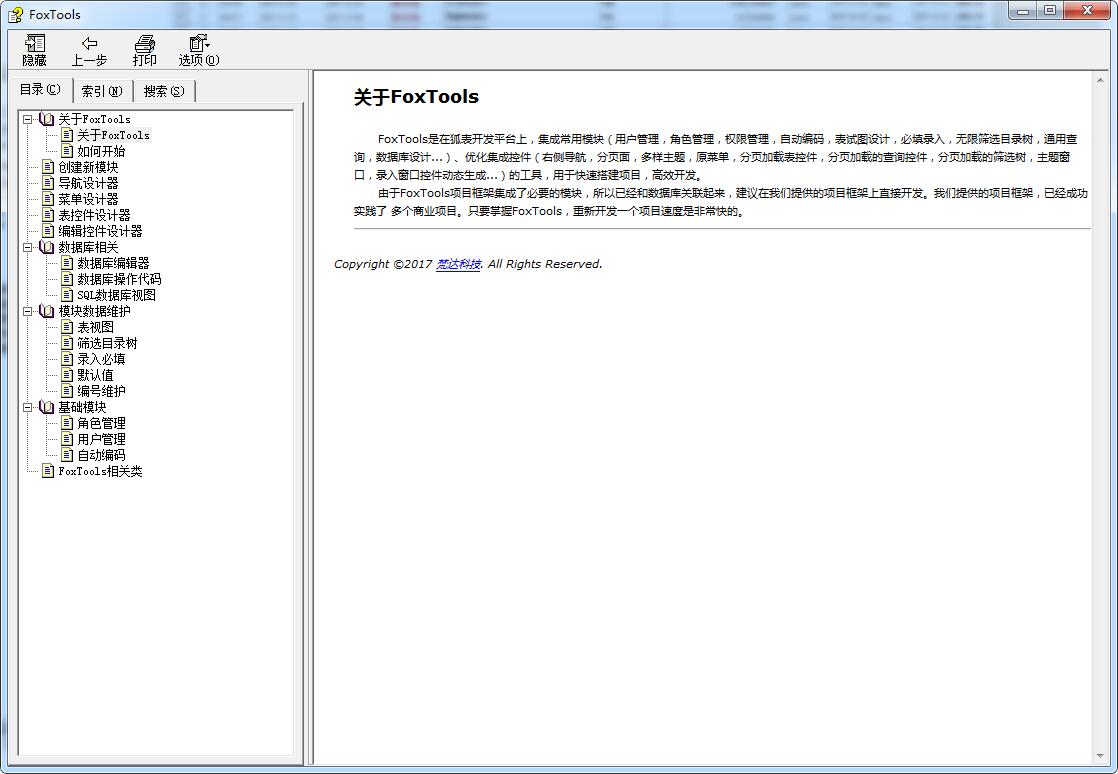
Task: Open the 数据库操作代码 topic
Action: [119, 279]
